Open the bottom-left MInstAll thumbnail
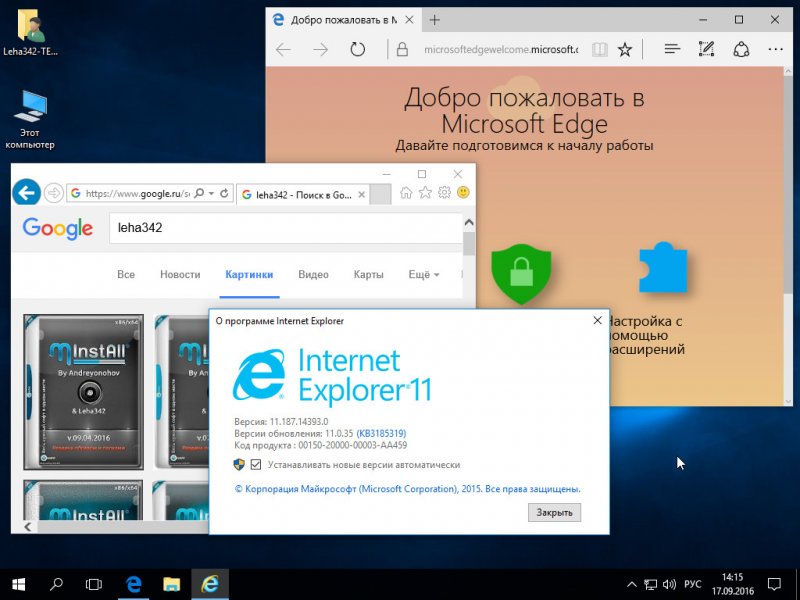The width and height of the screenshot is (800, 600). pos(84,500)
